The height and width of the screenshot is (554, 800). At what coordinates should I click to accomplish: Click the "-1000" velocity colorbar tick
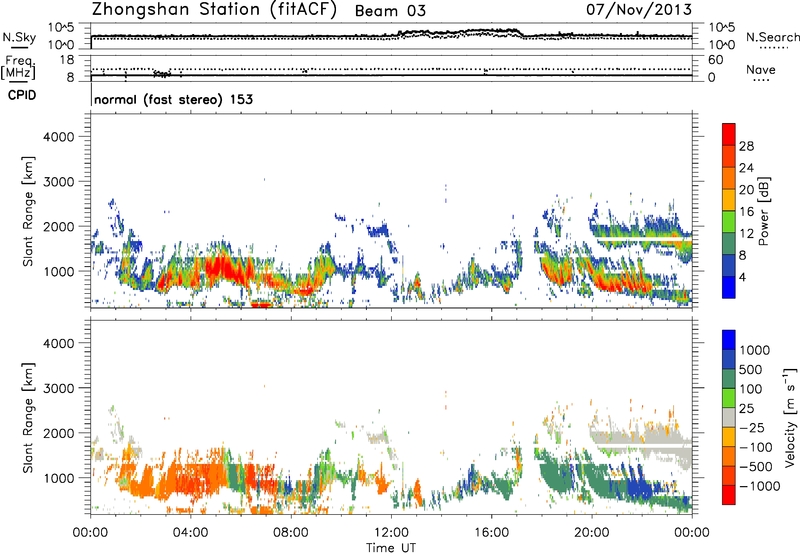click(x=759, y=486)
